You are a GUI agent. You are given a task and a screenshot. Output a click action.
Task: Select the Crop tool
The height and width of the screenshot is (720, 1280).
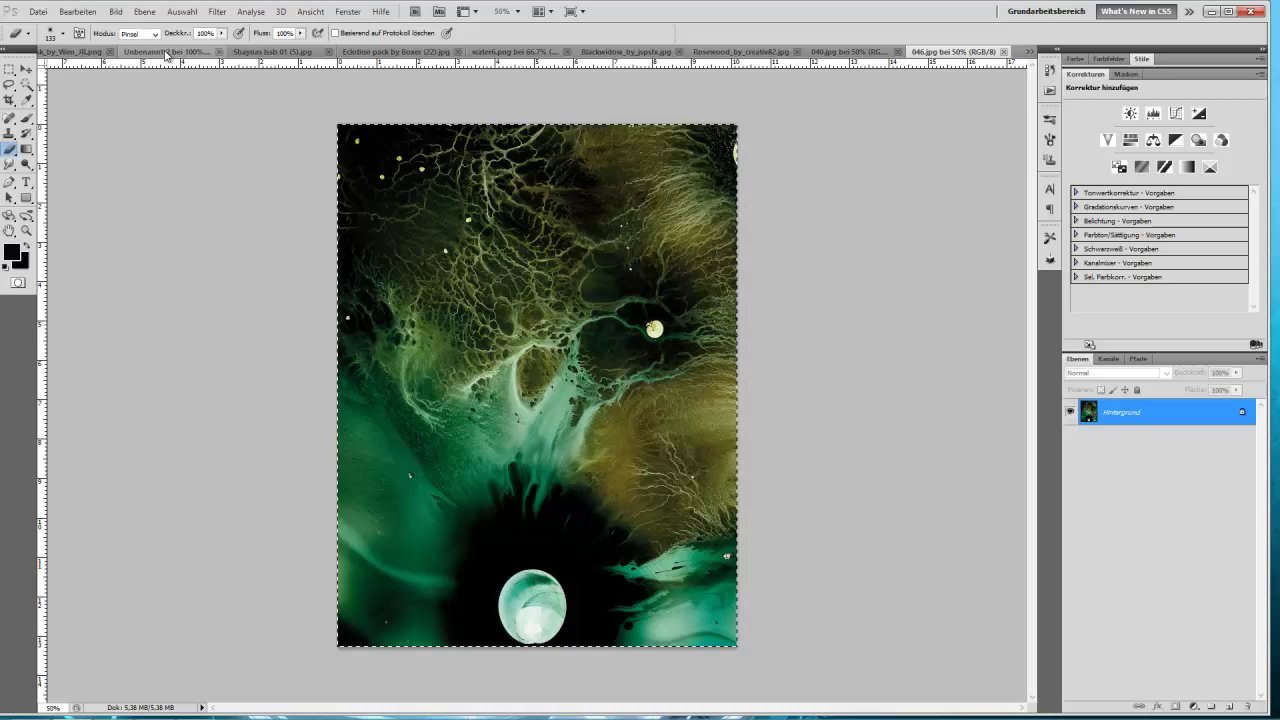click(x=9, y=101)
